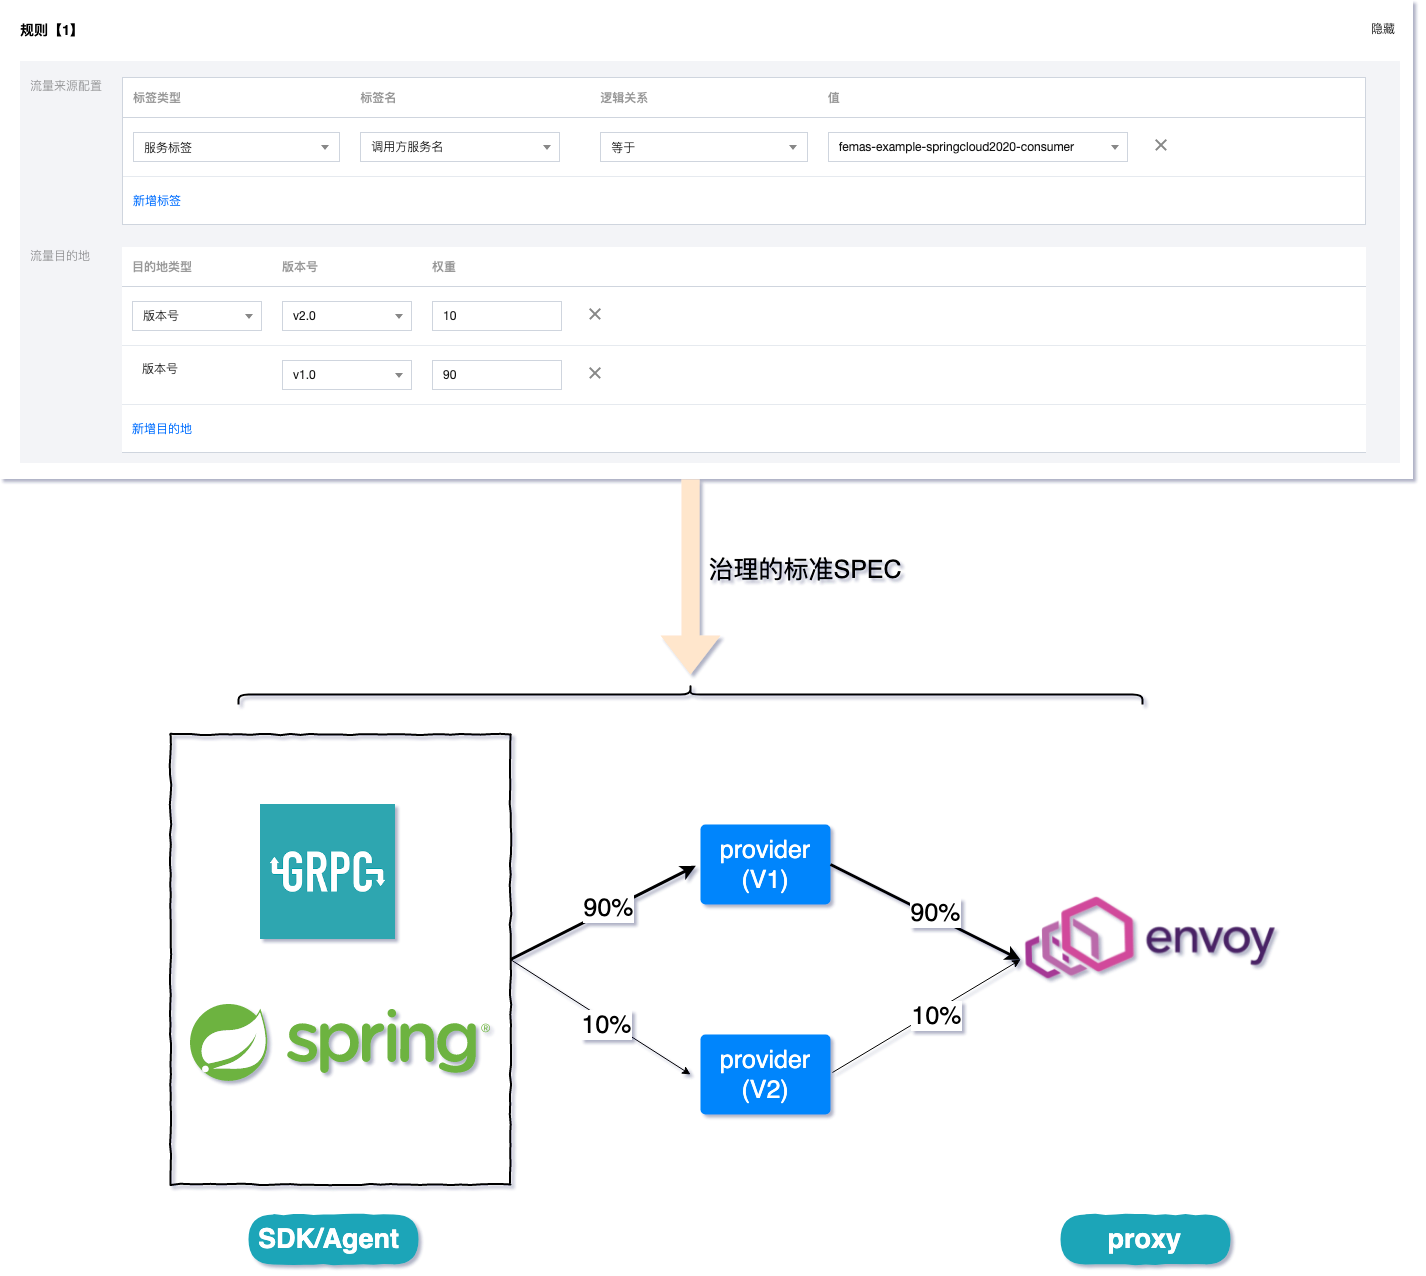
Task: Click the 新增标签 link
Action: click(157, 201)
